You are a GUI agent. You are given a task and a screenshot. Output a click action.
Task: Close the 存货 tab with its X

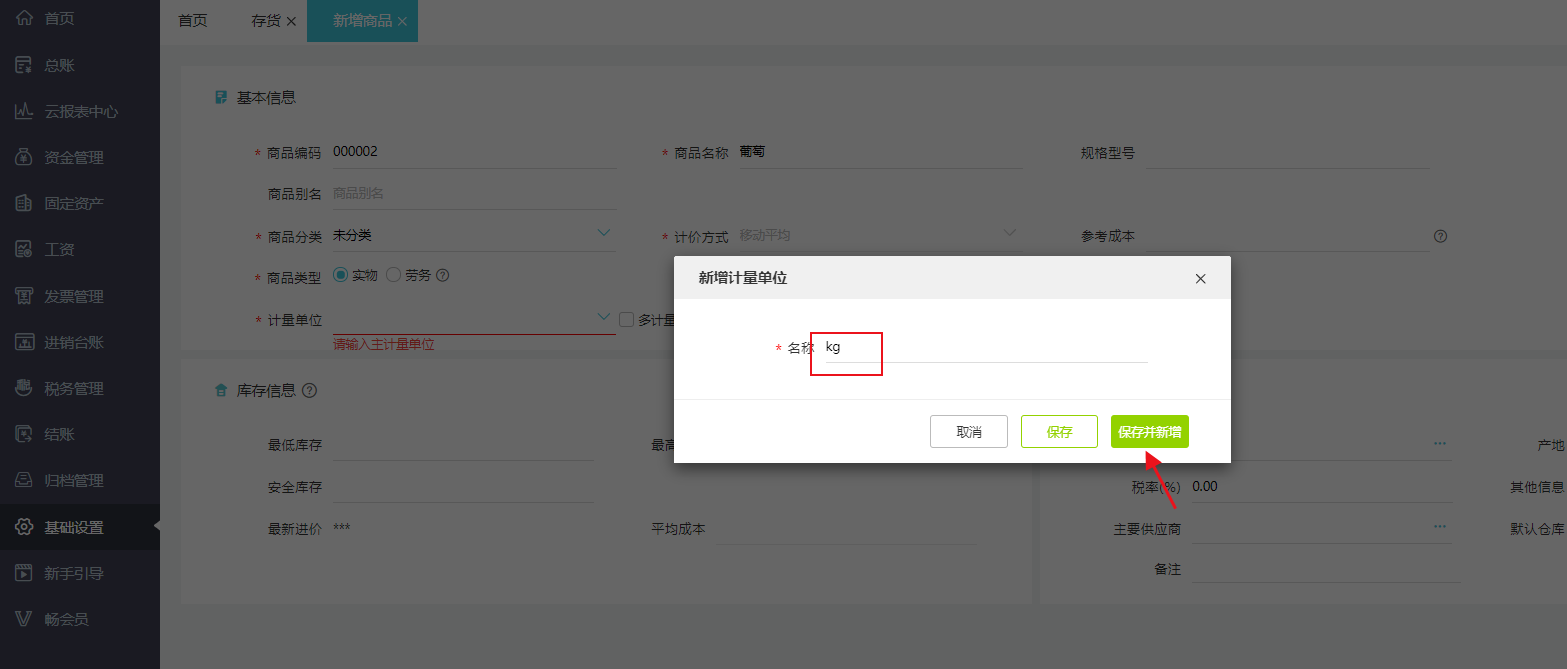(291, 21)
